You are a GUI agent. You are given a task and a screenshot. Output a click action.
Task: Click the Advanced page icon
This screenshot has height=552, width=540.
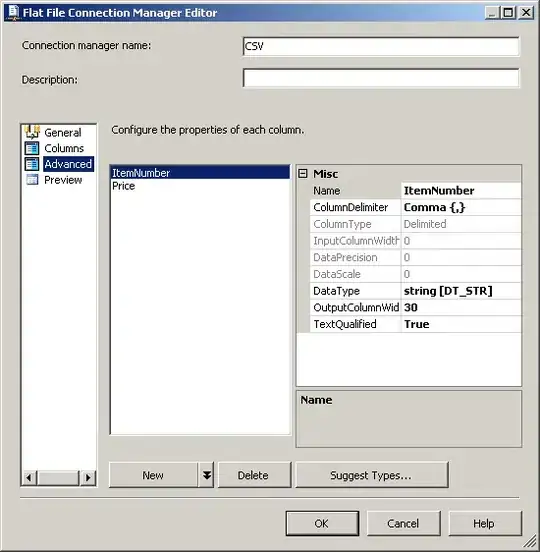(32, 164)
